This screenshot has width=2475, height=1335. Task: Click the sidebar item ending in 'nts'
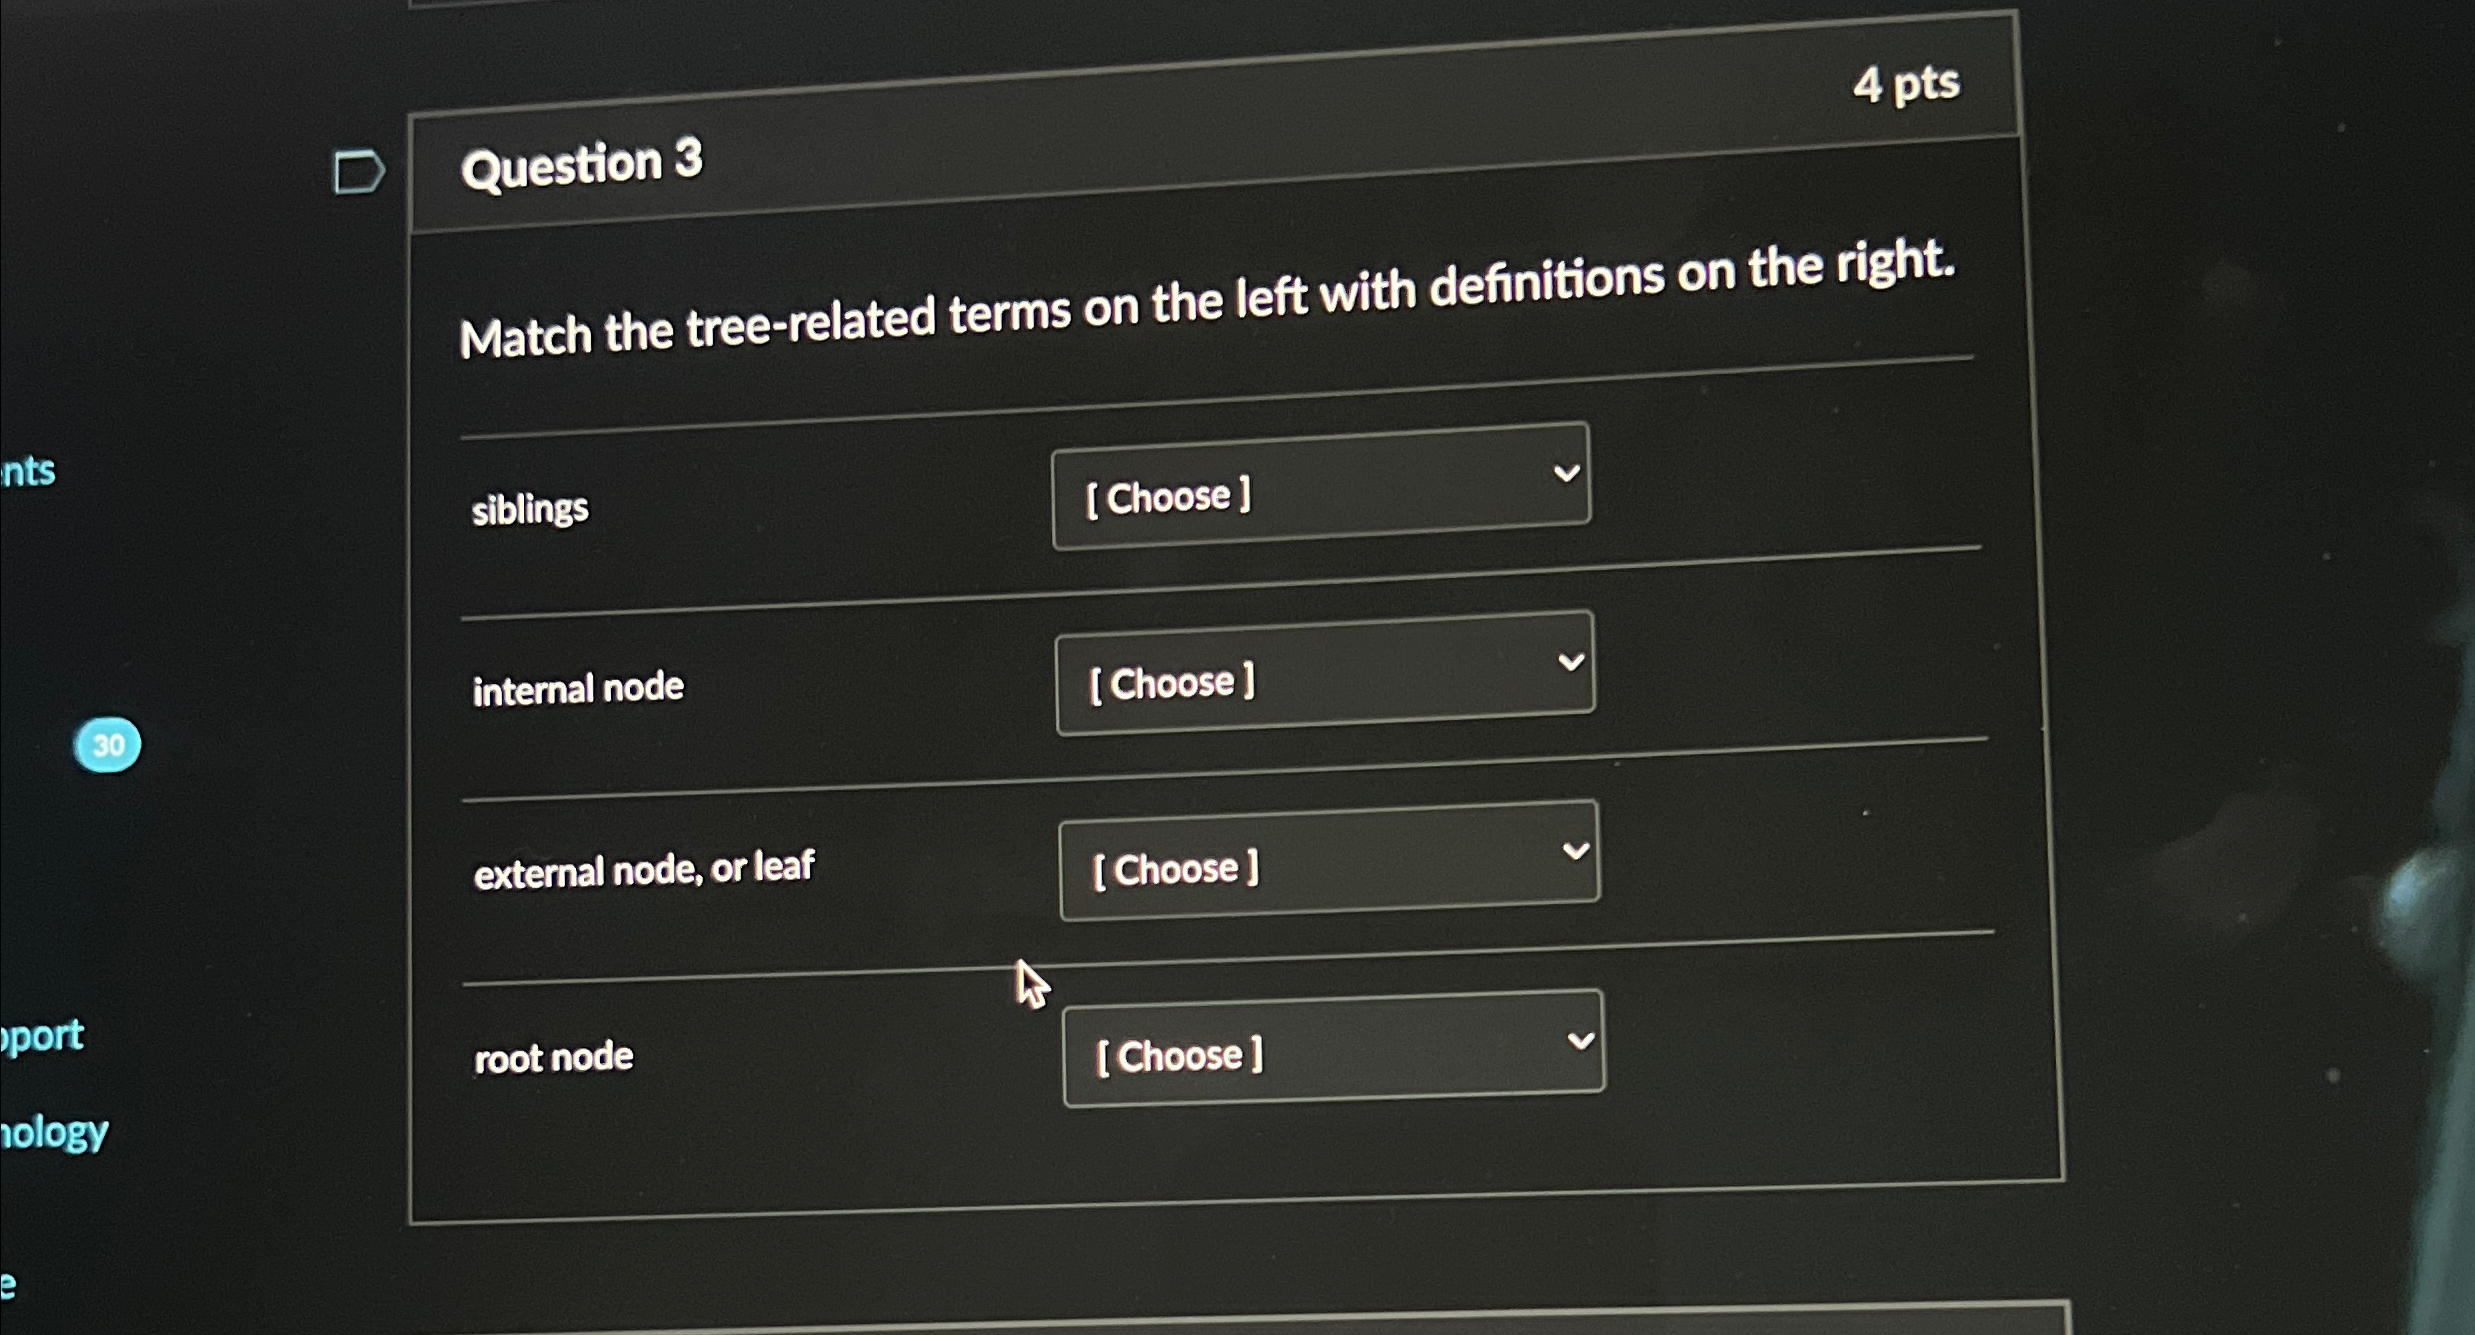pyautogui.click(x=30, y=471)
